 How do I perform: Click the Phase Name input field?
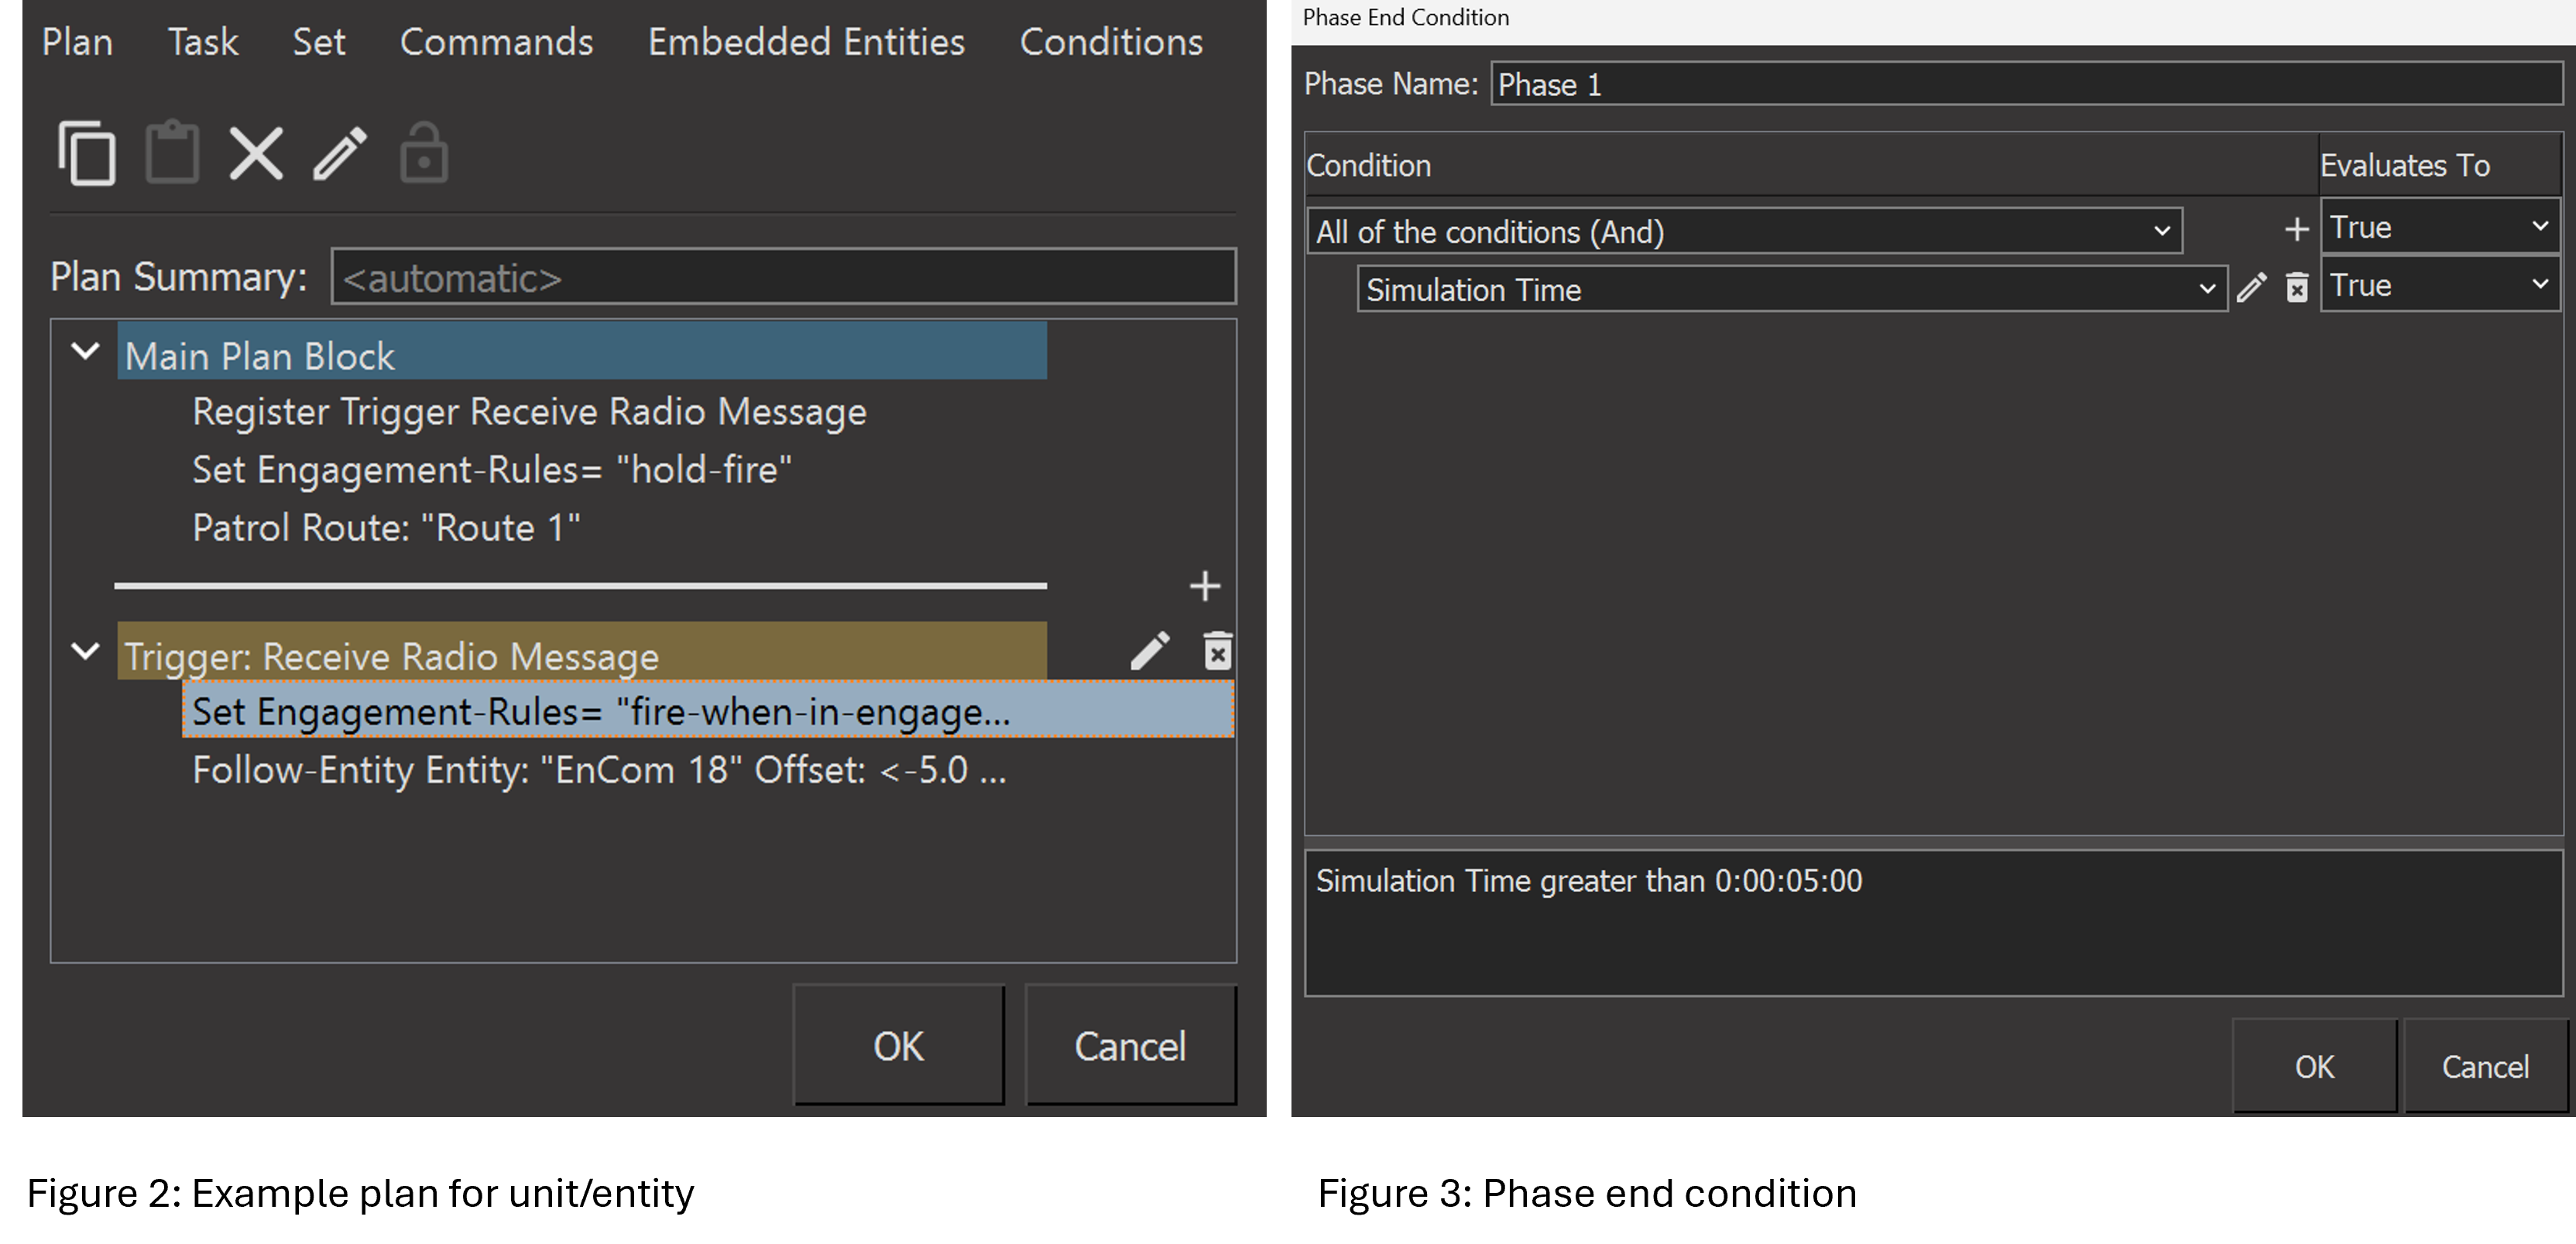(x=2026, y=84)
